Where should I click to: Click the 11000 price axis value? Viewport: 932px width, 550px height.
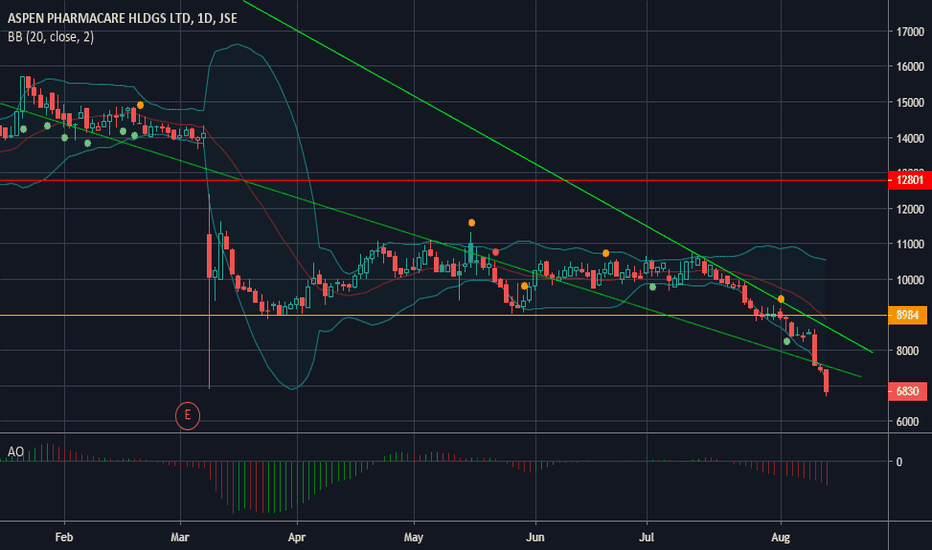(910, 244)
